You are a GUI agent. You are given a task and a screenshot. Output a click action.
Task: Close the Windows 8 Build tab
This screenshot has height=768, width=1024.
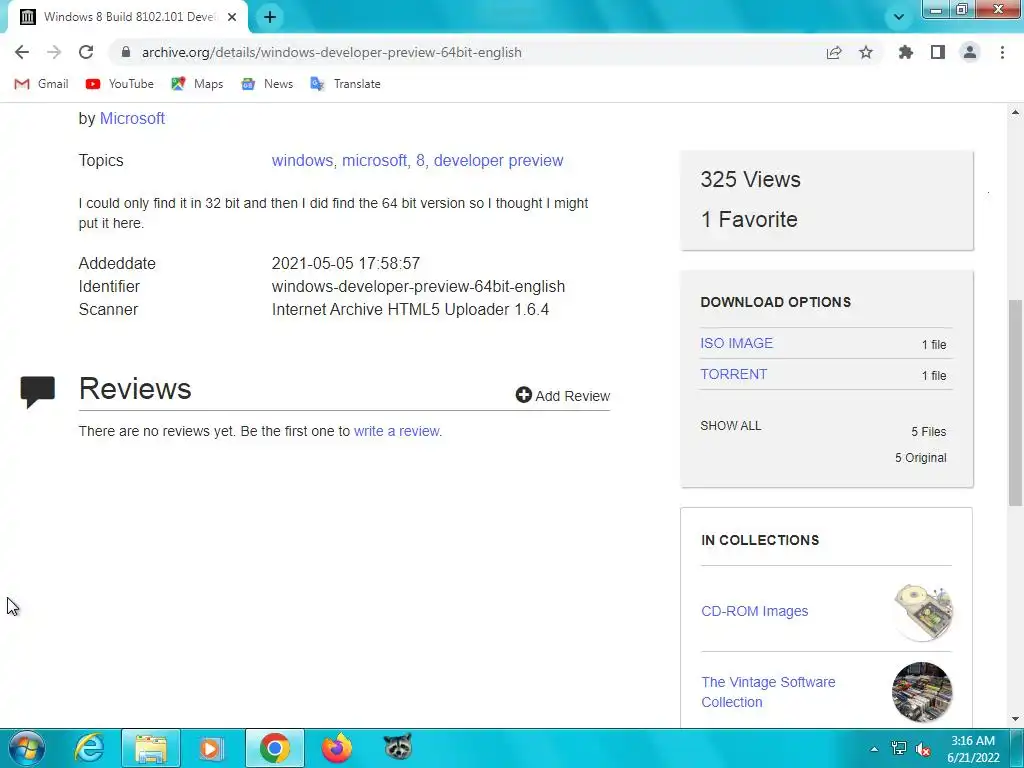[x=231, y=17]
